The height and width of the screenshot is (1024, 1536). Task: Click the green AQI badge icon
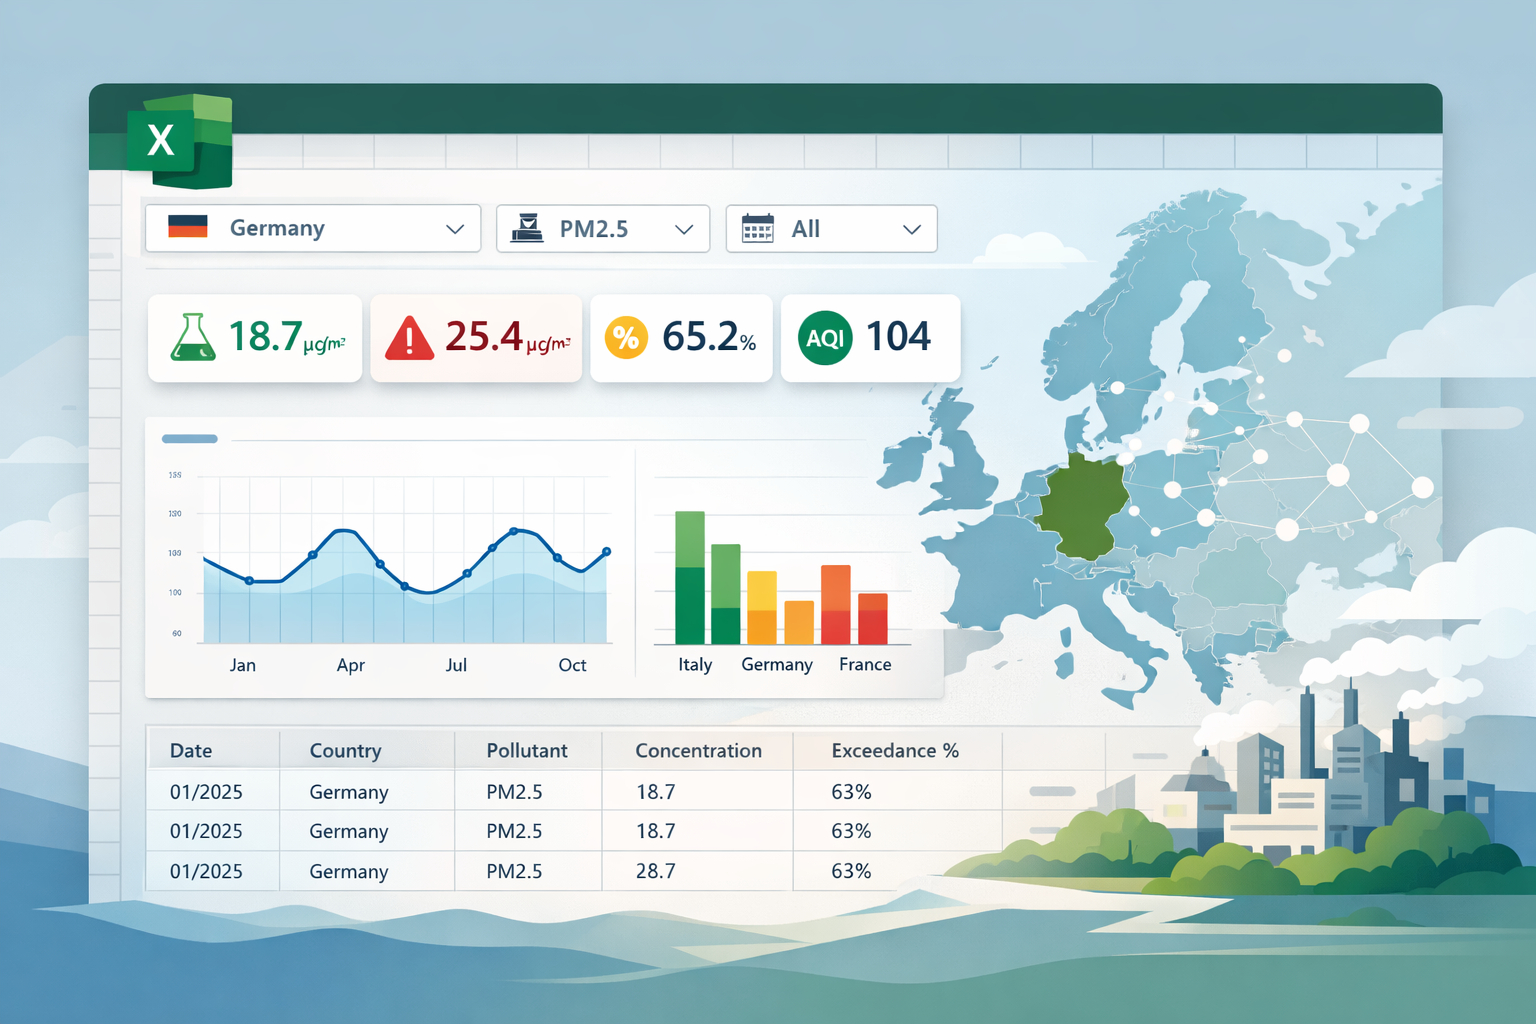tap(825, 338)
